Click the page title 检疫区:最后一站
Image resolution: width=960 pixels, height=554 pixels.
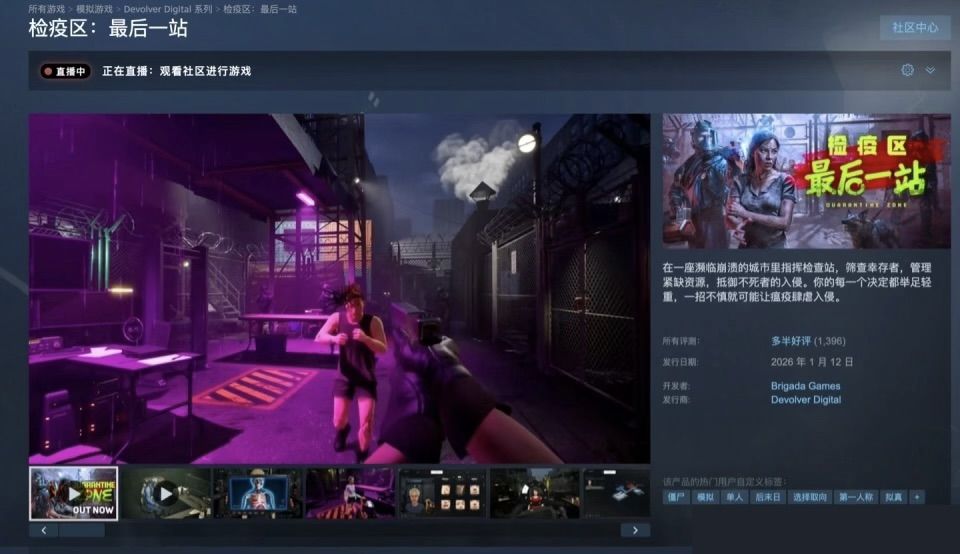coord(108,29)
